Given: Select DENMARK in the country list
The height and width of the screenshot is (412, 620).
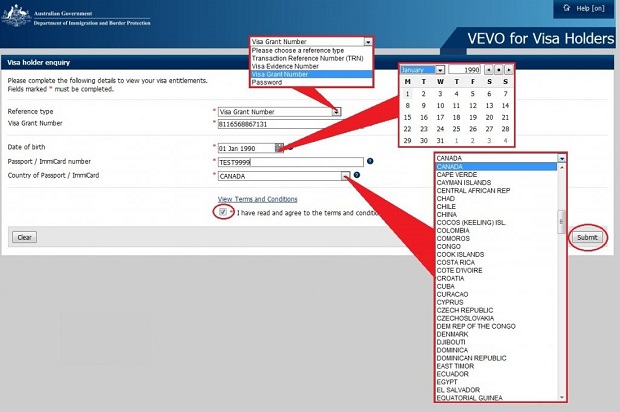Looking at the screenshot, I should (497, 334).
